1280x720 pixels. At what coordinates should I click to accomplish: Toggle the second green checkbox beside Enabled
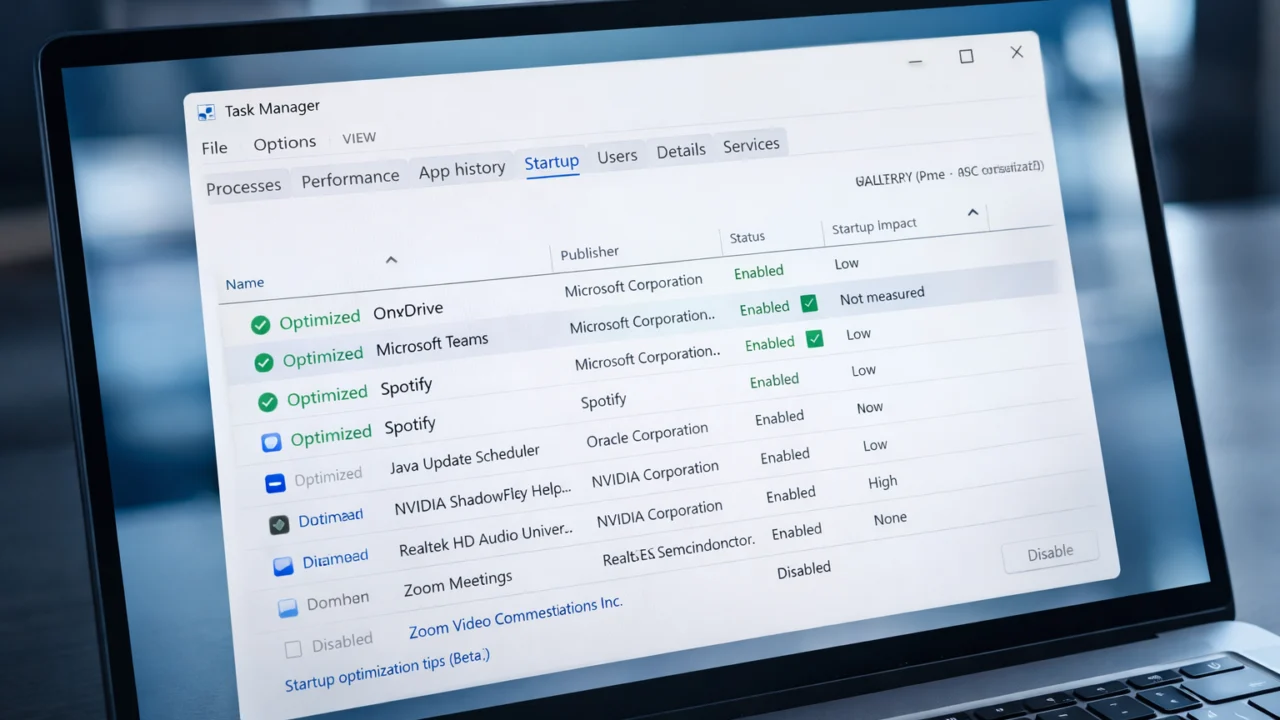[815, 340]
